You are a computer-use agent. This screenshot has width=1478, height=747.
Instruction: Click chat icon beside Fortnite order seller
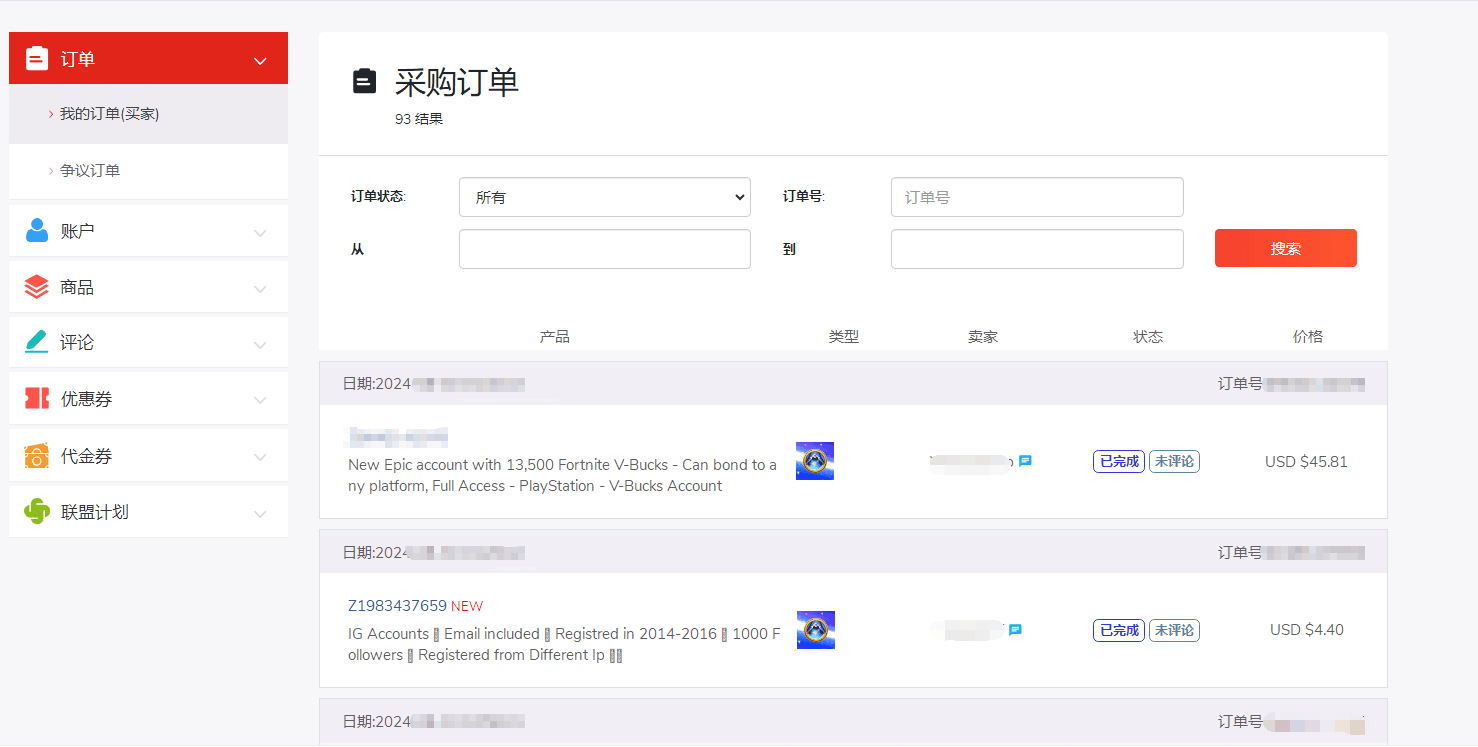click(1025, 461)
